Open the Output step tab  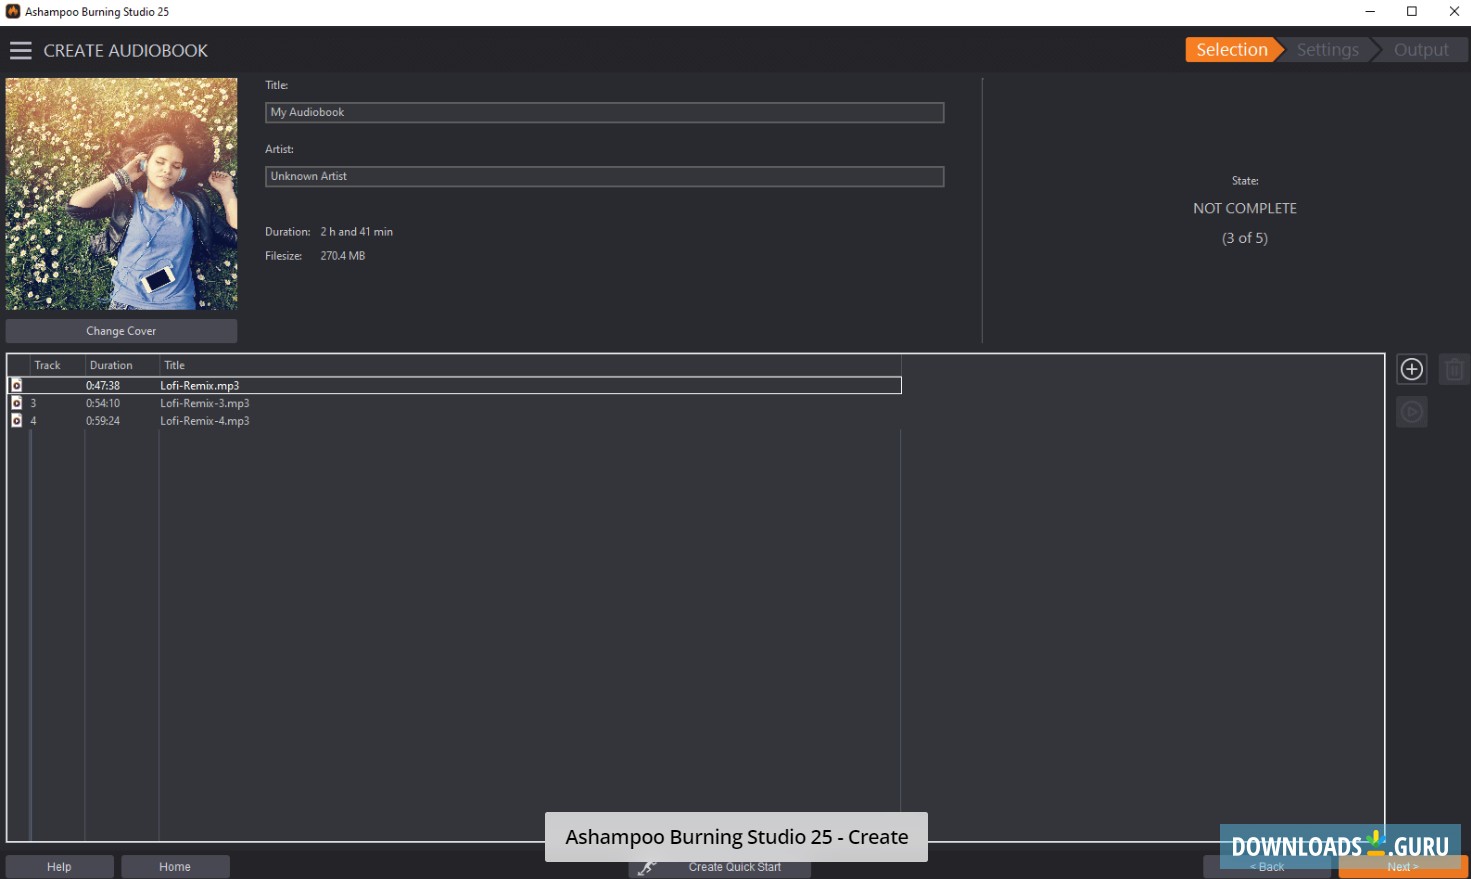click(x=1420, y=50)
